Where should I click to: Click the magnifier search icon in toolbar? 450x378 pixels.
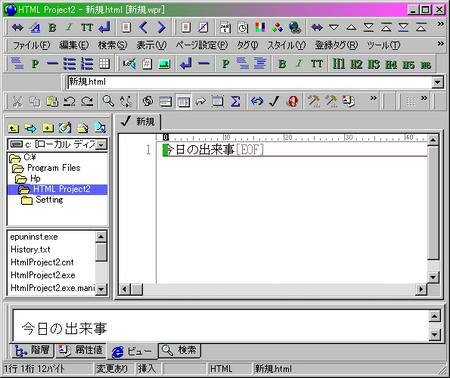point(108,101)
